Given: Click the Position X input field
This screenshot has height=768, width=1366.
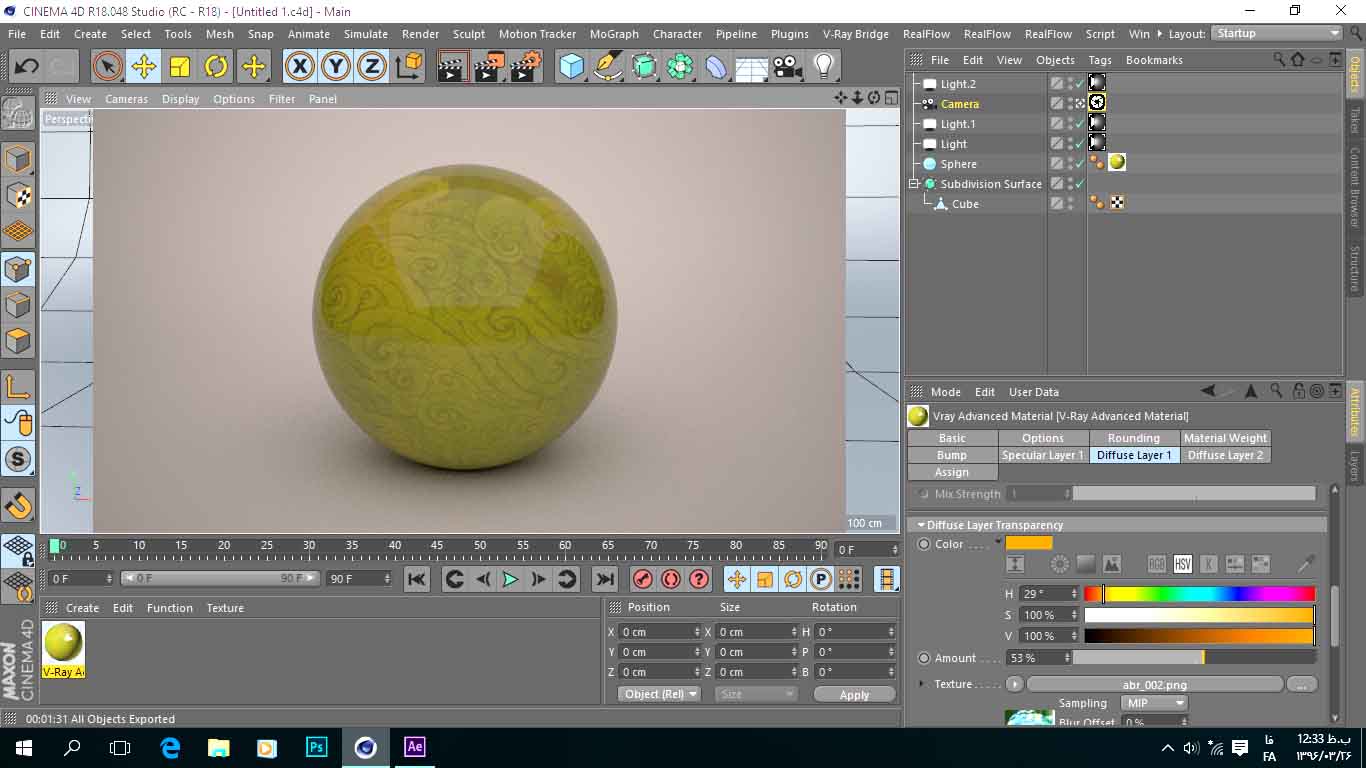Looking at the screenshot, I should pyautogui.click(x=659, y=632).
